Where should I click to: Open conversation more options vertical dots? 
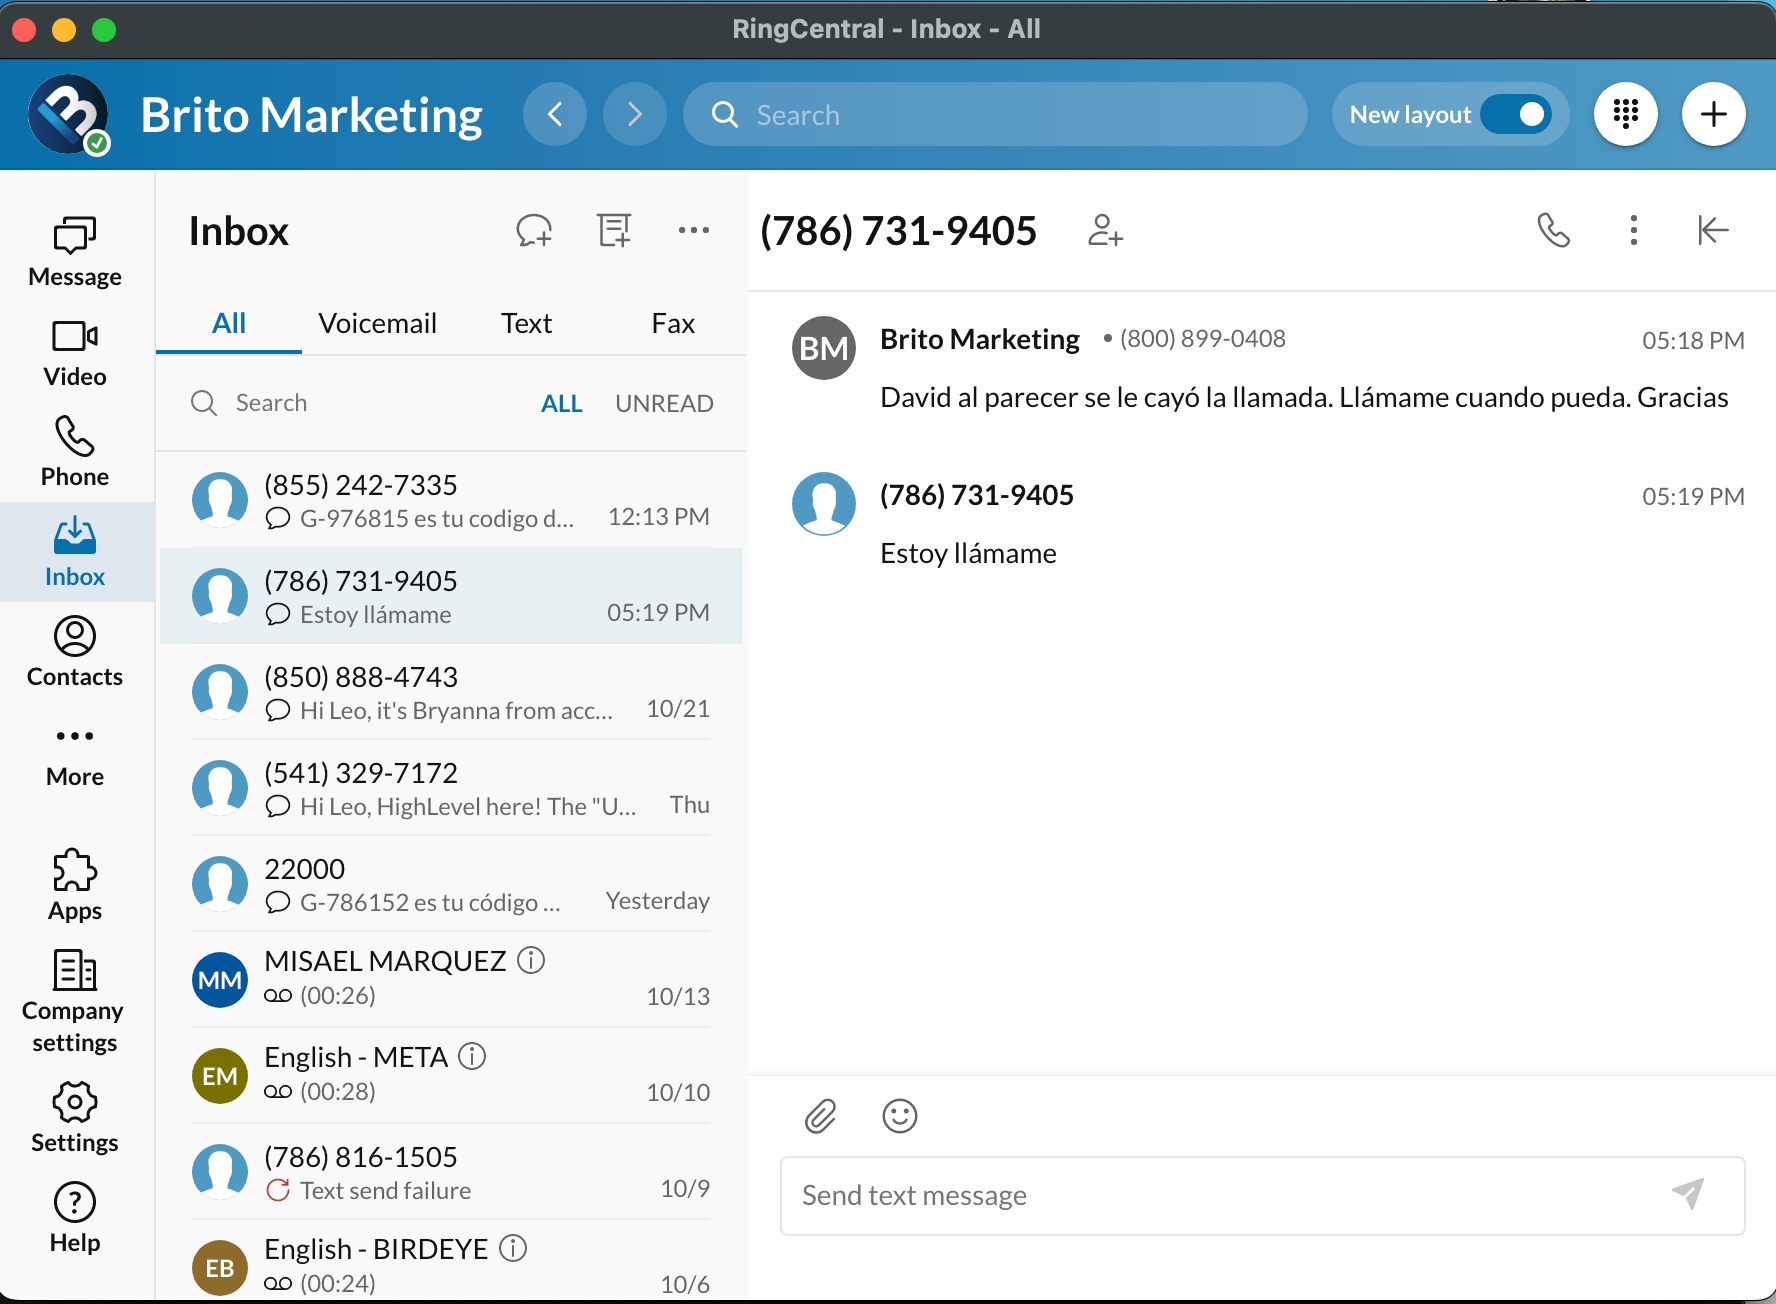pos(1634,230)
